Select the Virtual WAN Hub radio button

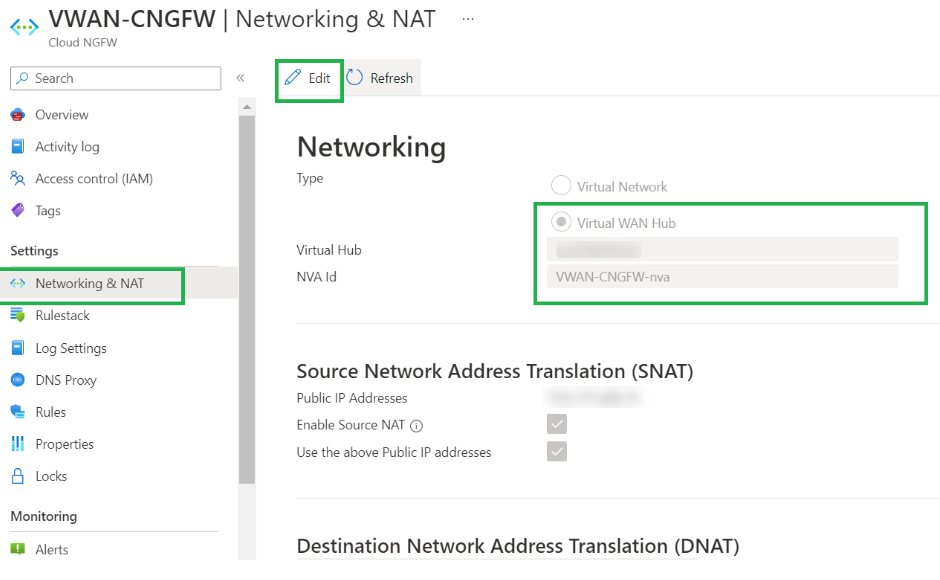(x=561, y=222)
